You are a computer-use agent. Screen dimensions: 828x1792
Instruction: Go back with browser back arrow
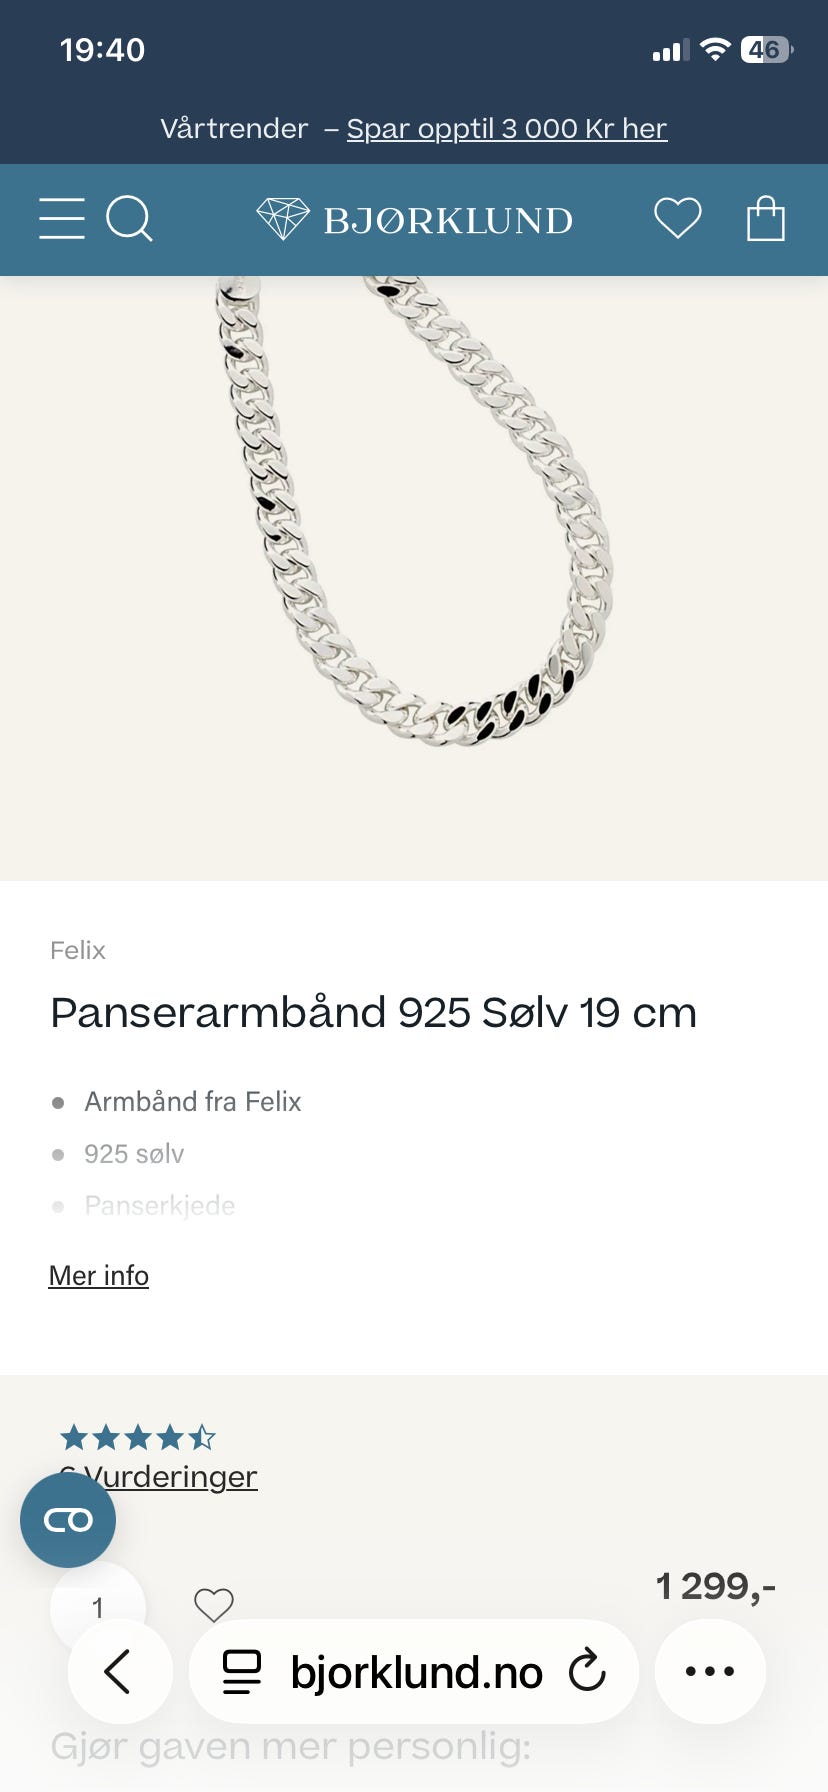(x=119, y=1671)
